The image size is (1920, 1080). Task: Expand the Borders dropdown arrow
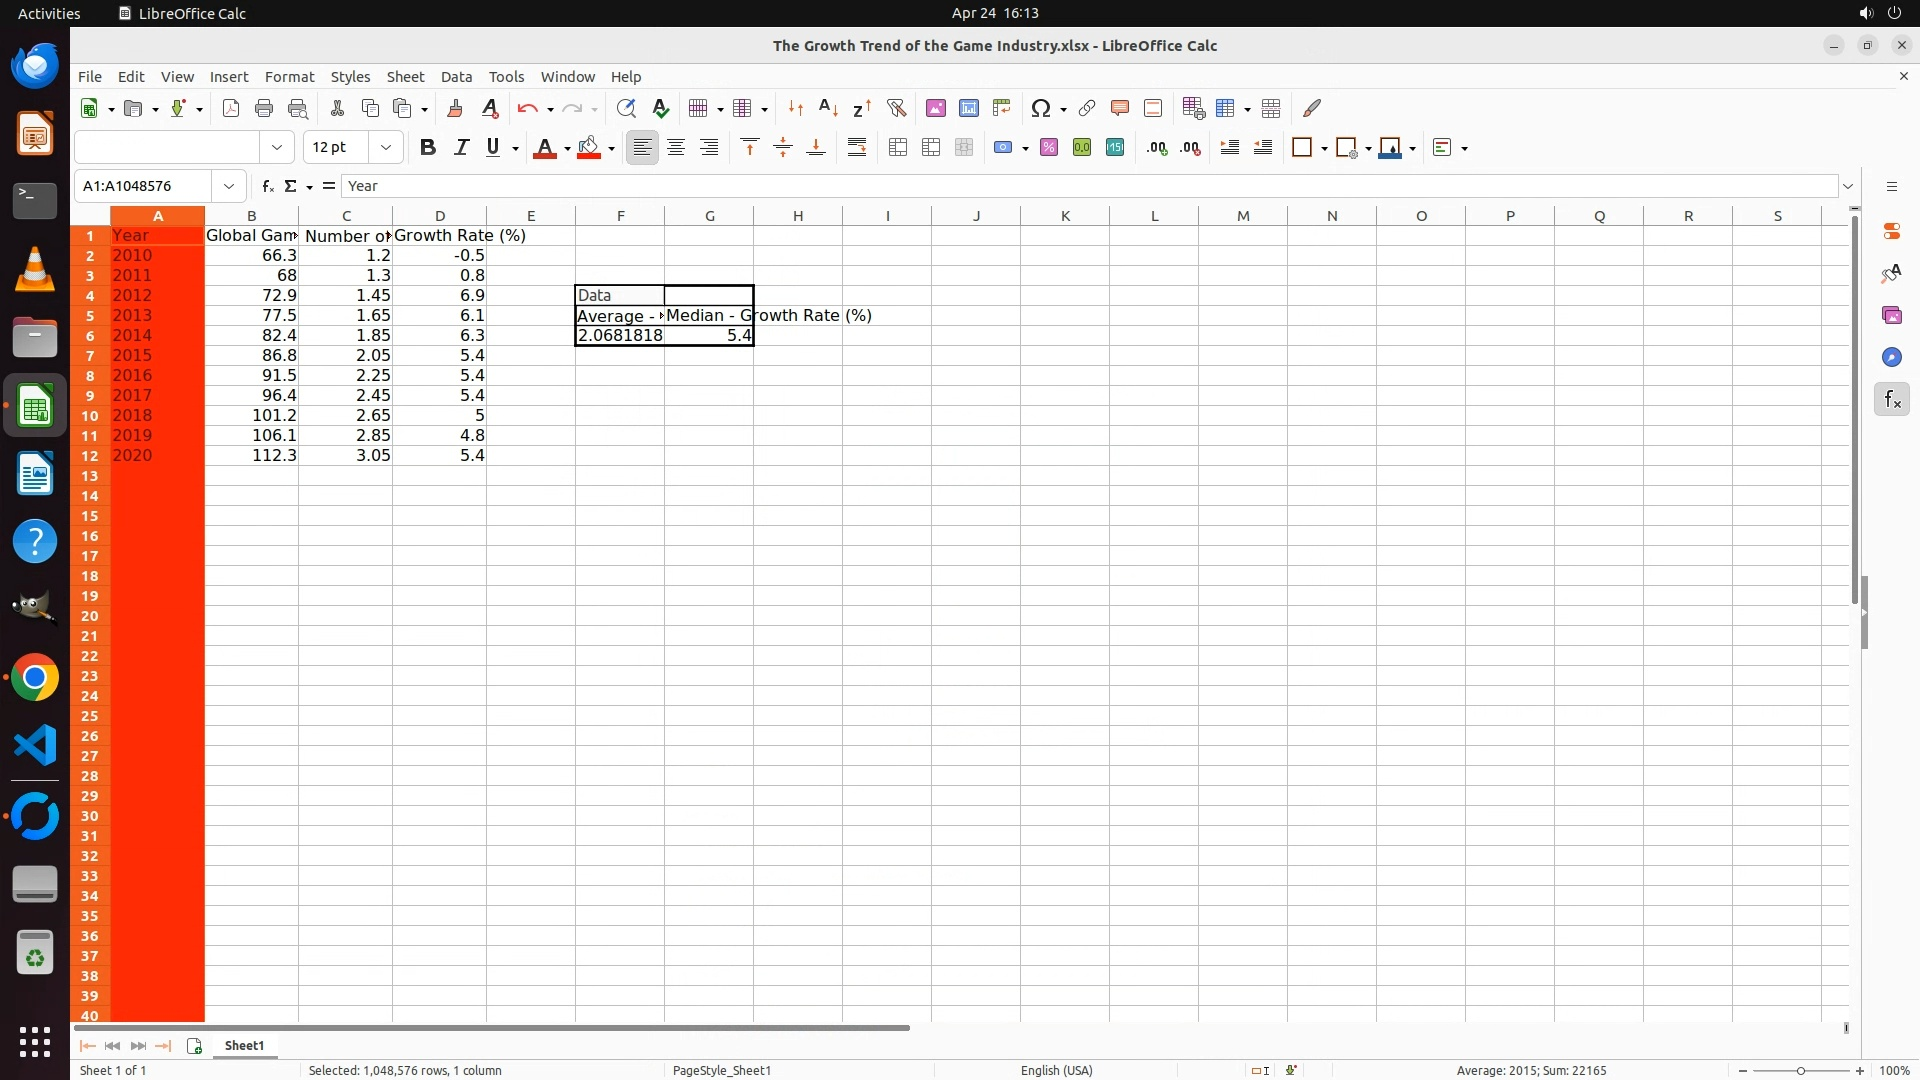[x=1324, y=148]
